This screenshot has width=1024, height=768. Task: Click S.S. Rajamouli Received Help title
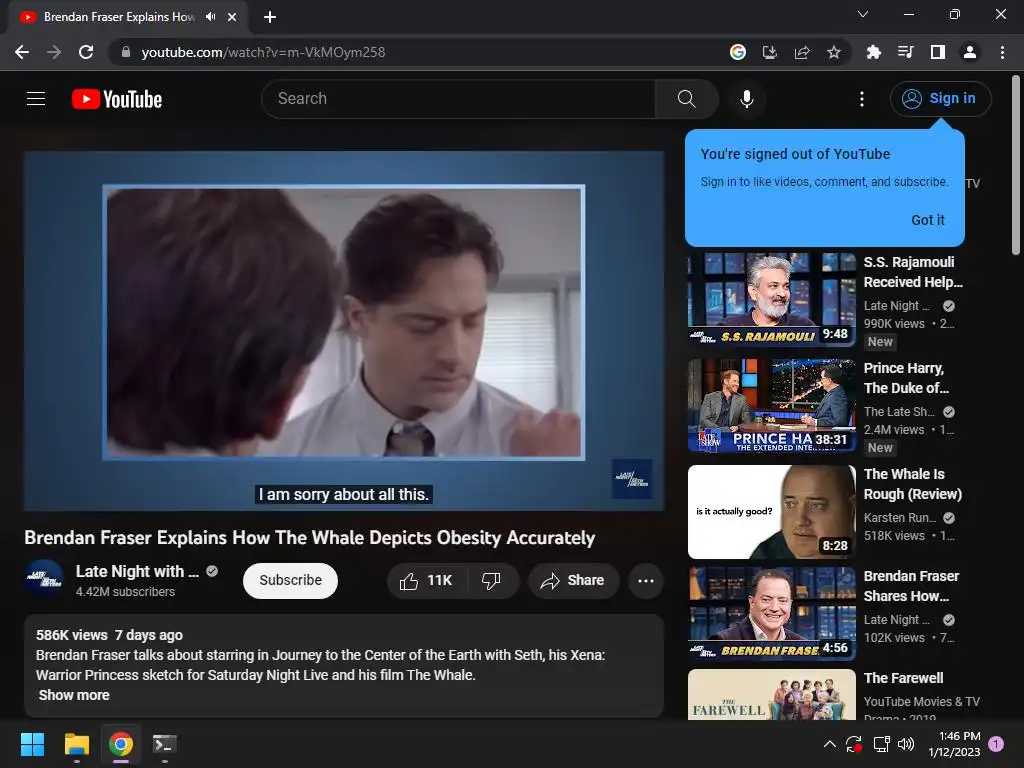tap(913, 272)
